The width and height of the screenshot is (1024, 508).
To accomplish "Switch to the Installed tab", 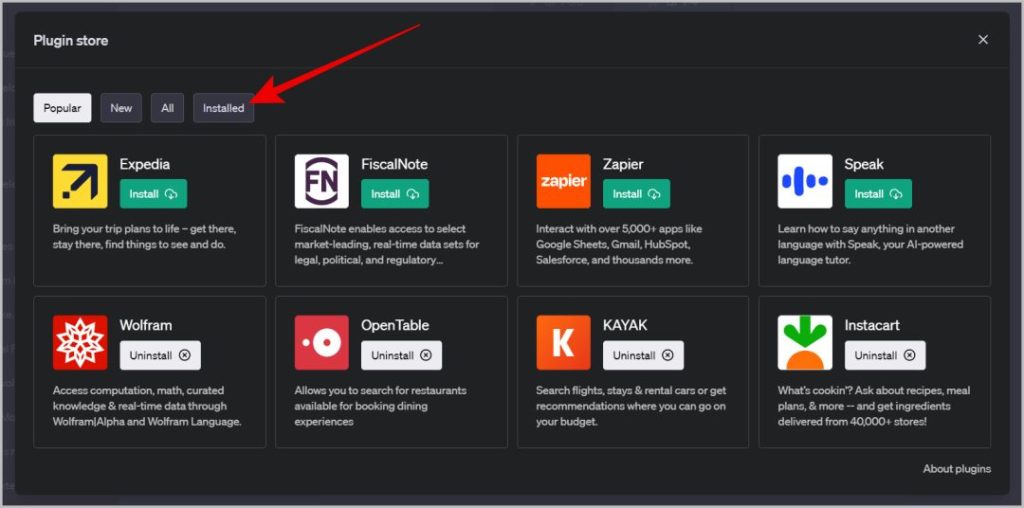I will [223, 108].
